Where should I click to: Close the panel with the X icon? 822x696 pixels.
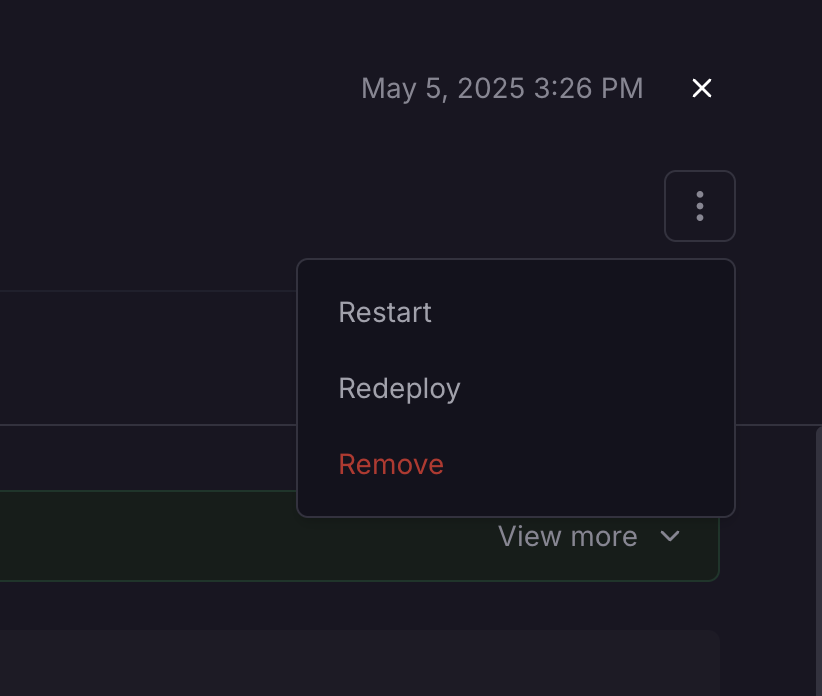tap(701, 88)
